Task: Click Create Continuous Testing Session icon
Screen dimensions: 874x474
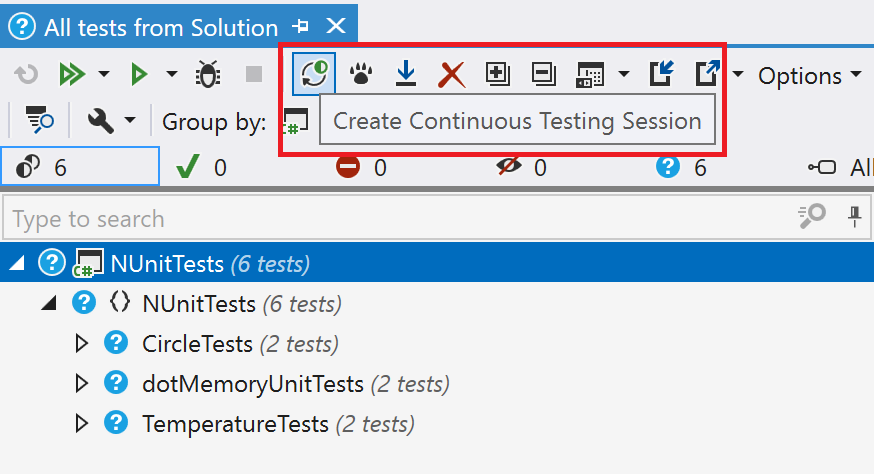Action: click(314, 73)
